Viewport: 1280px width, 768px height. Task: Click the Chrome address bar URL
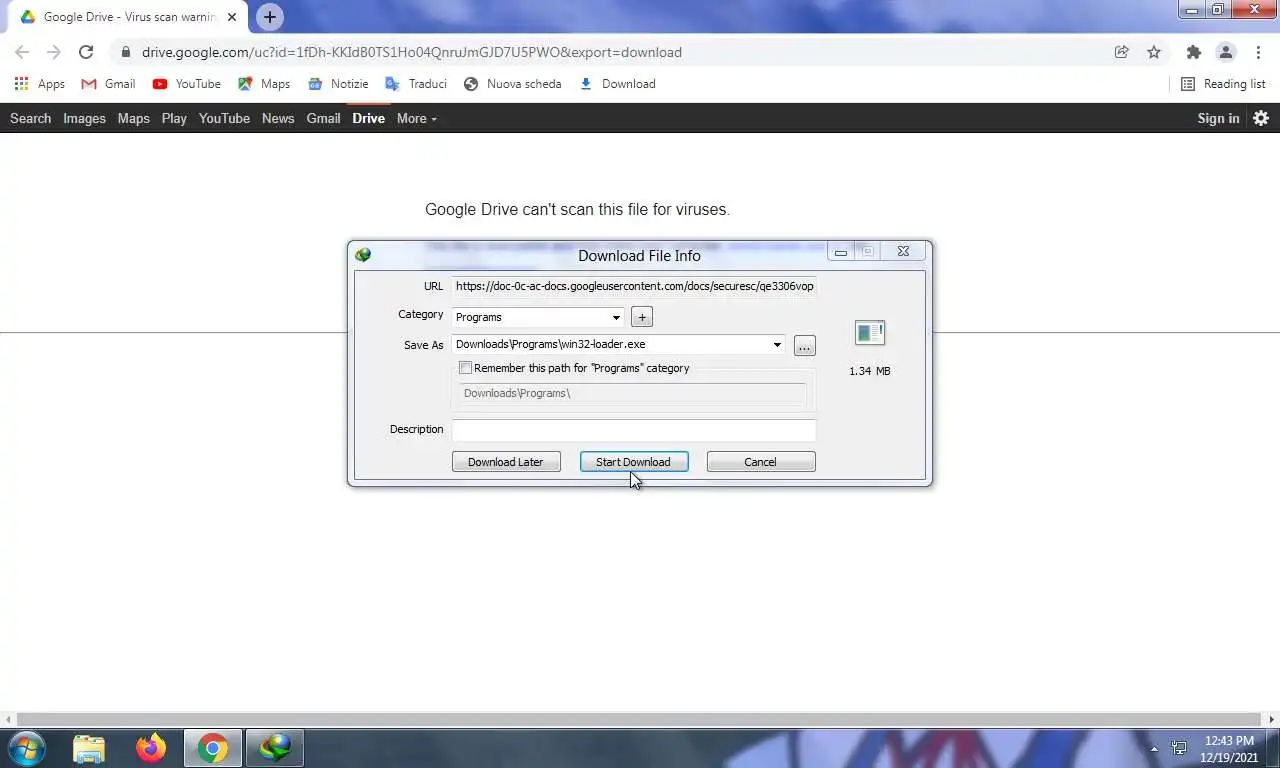pyautogui.click(x=412, y=52)
